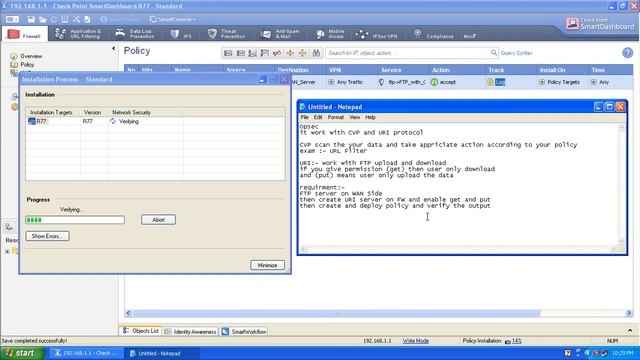The width and height of the screenshot is (640, 360).
Task: Click the Minimize button in Installation Process dialog
Action: pos(267,265)
